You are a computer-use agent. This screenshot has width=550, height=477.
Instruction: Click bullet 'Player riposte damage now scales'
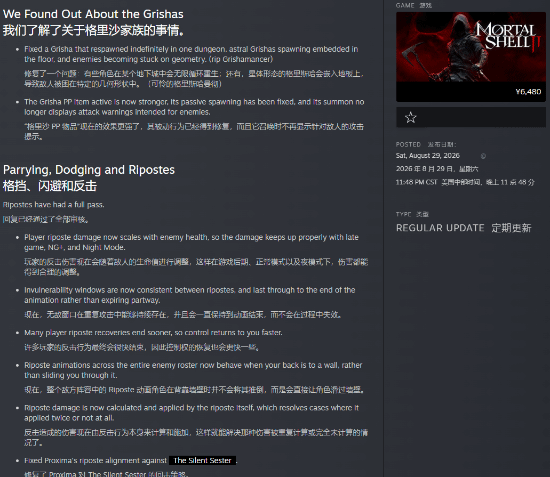(191, 242)
